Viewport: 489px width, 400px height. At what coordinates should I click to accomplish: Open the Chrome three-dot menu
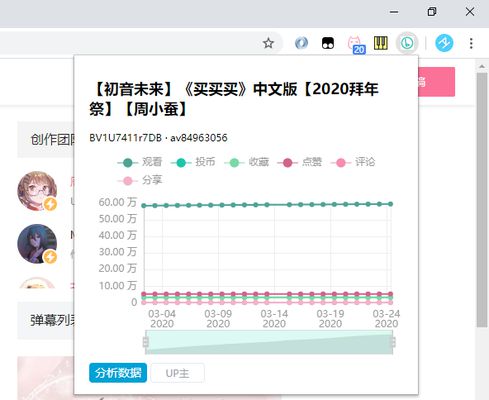pos(471,43)
